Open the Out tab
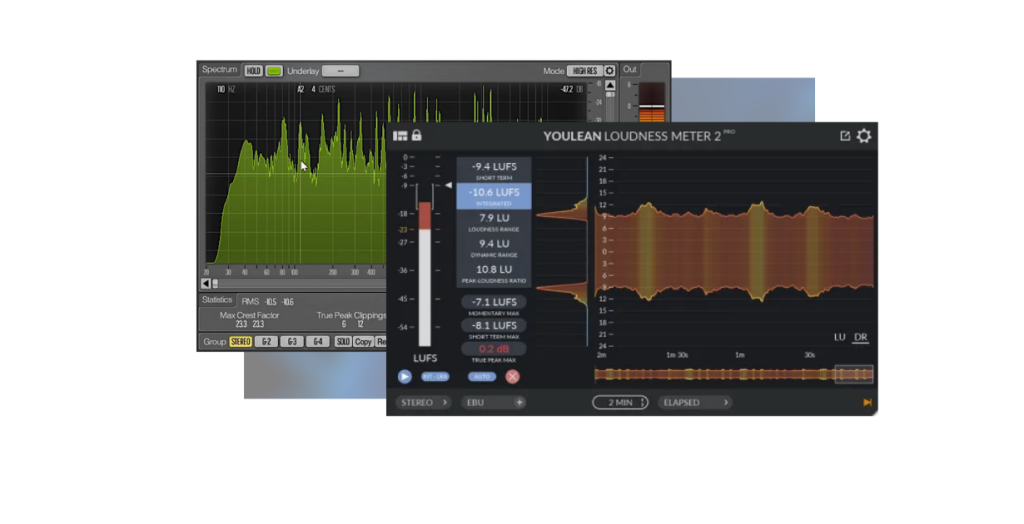This screenshot has height=524, width=1024. [630, 69]
